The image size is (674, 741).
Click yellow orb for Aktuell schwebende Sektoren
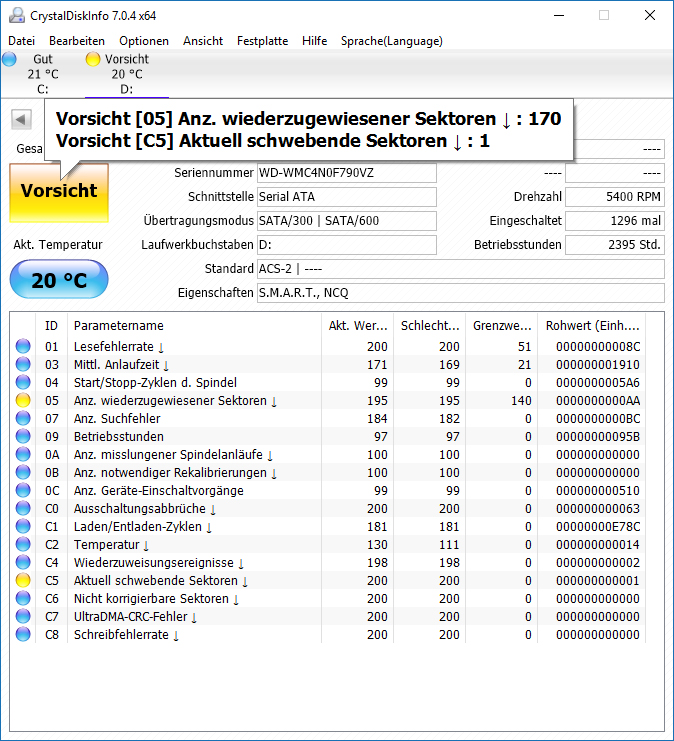click(23, 580)
